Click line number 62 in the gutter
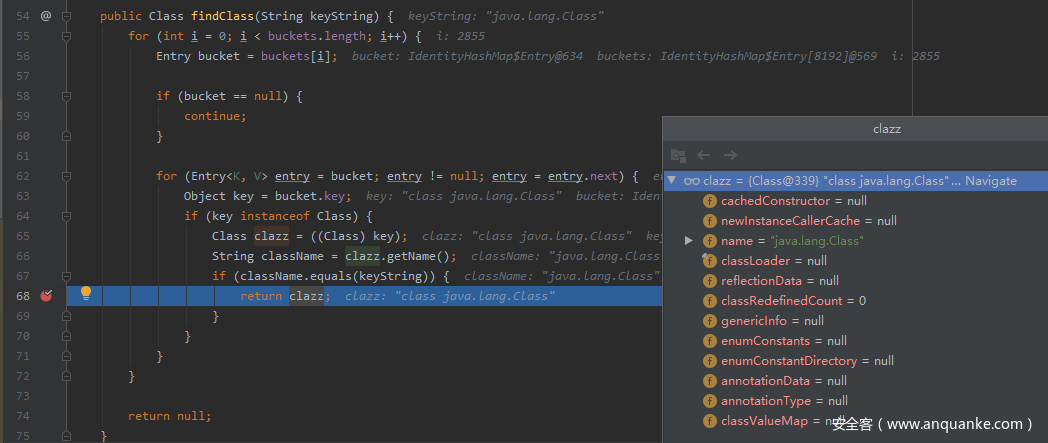The height and width of the screenshot is (443, 1048). 22,176
